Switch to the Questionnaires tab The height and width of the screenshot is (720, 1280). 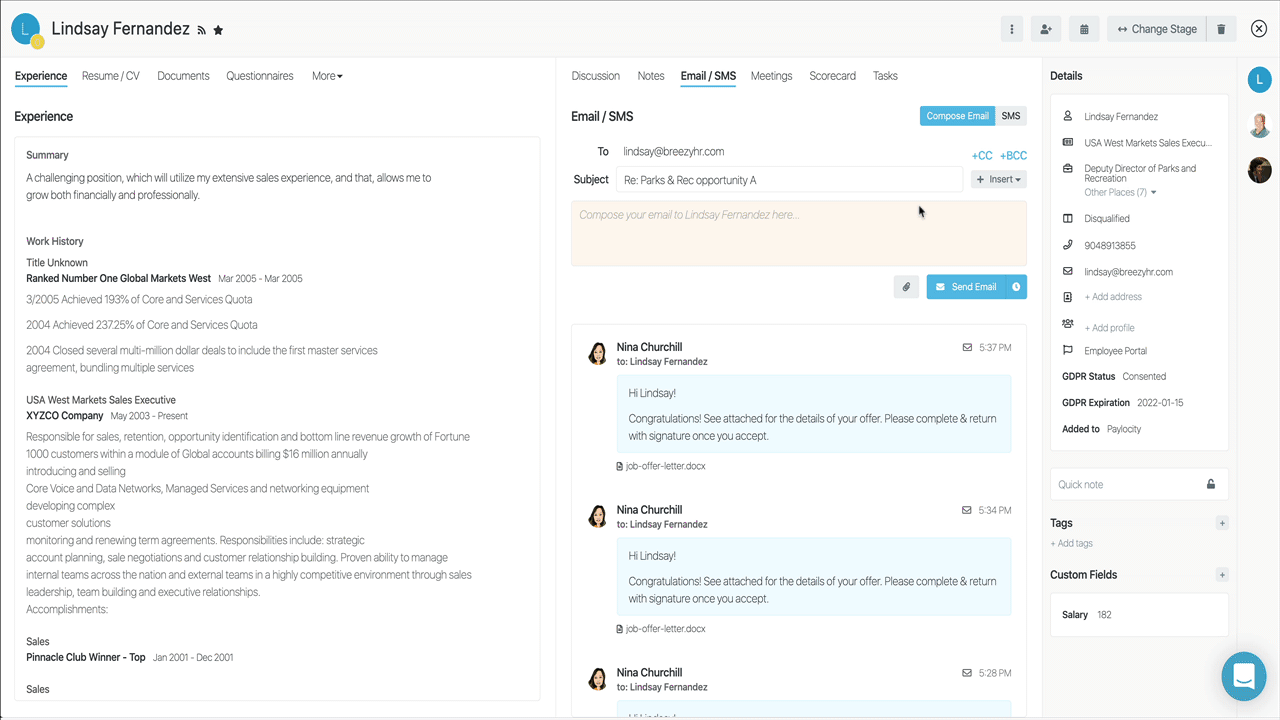tap(260, 76)
